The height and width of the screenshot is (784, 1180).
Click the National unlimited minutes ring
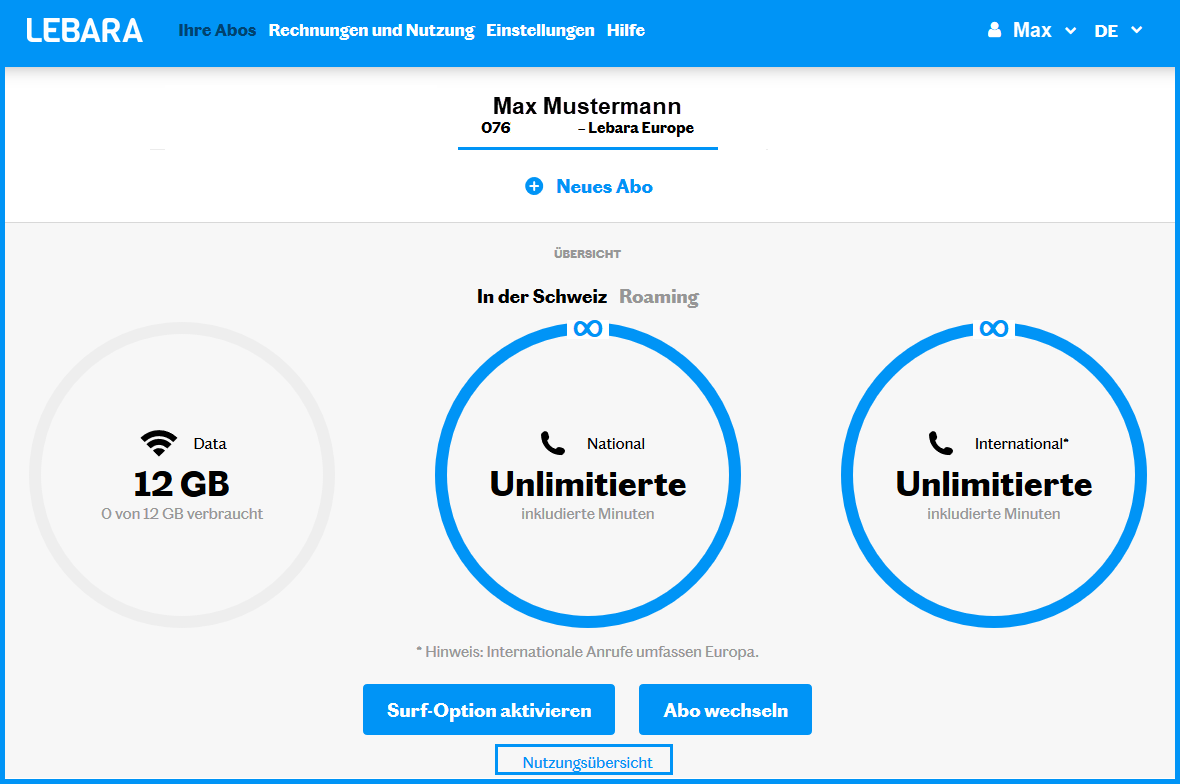click(588, 475)
